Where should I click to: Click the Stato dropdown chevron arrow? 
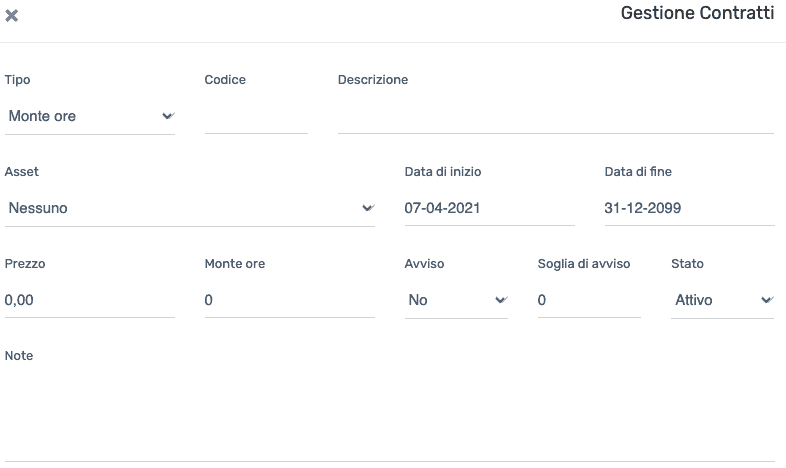point(767,300)
